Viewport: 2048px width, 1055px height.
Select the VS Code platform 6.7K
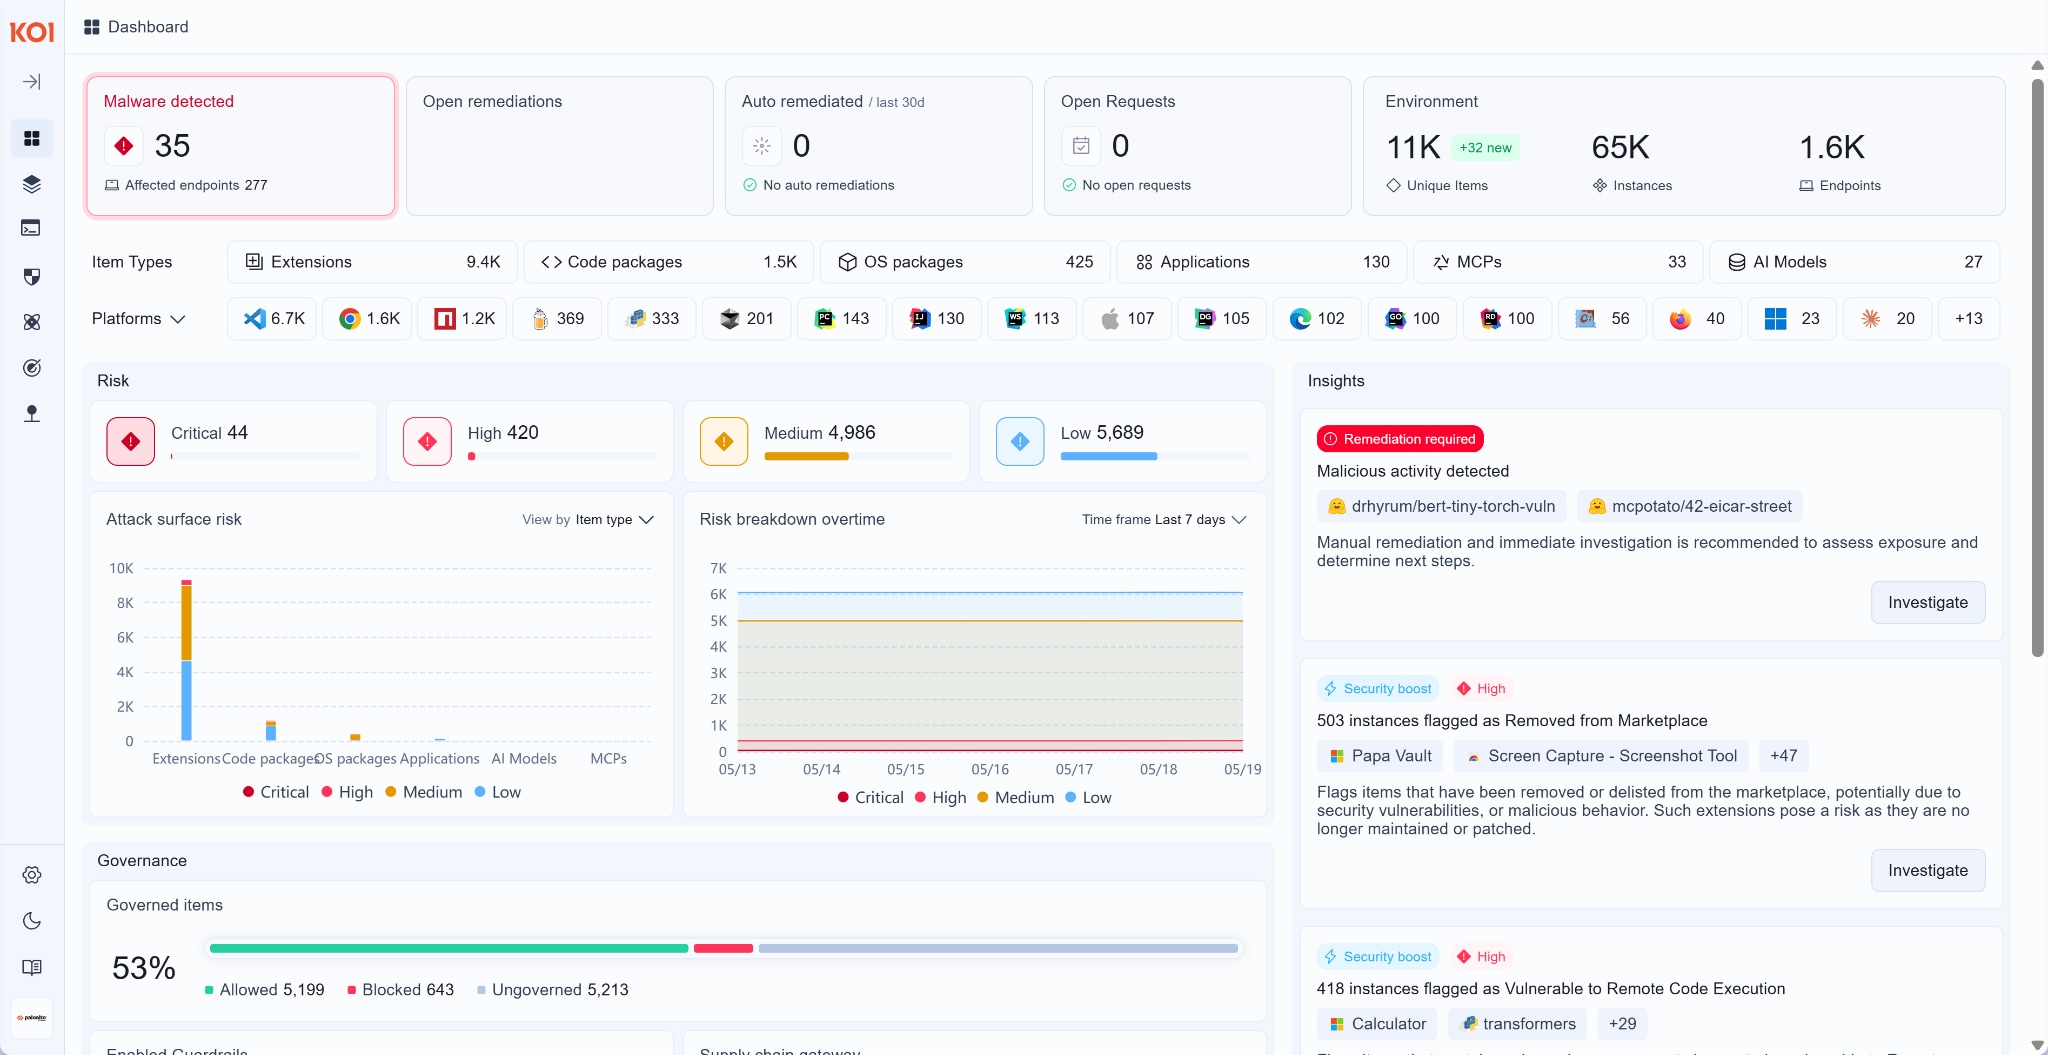pyautogui.click(x=274, y=319)
